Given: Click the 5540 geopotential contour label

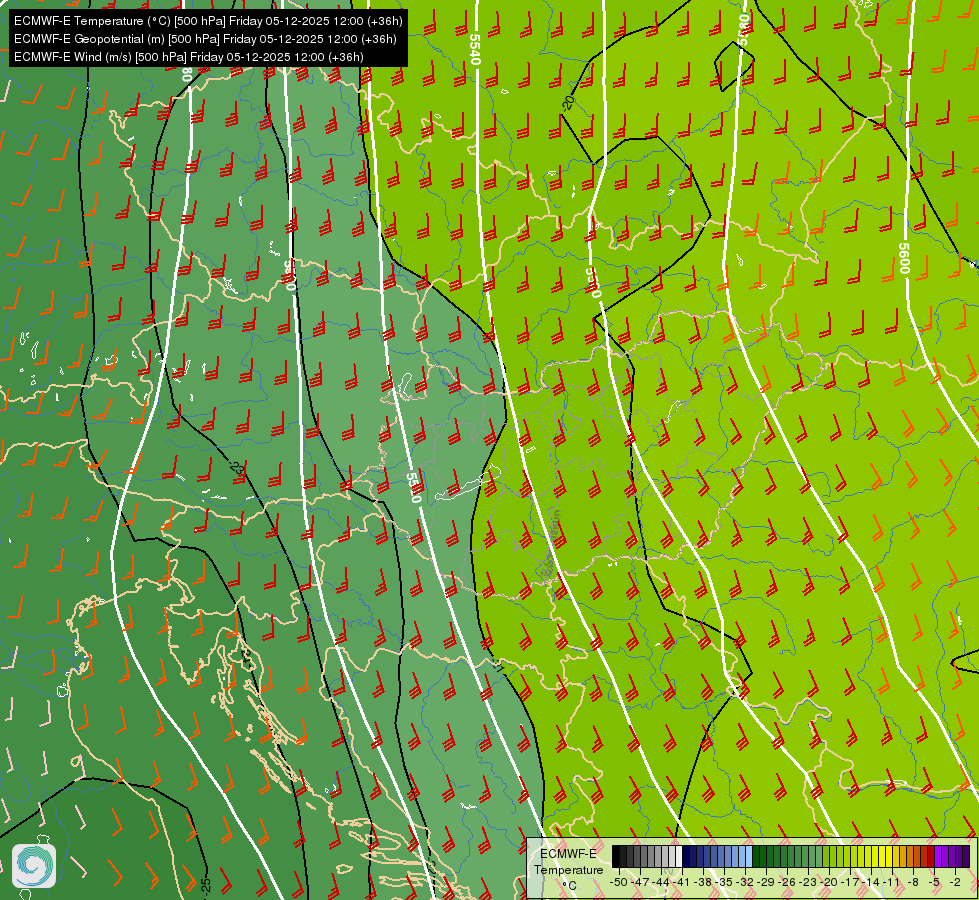Looking at the screenshot, I should [475, 49].
